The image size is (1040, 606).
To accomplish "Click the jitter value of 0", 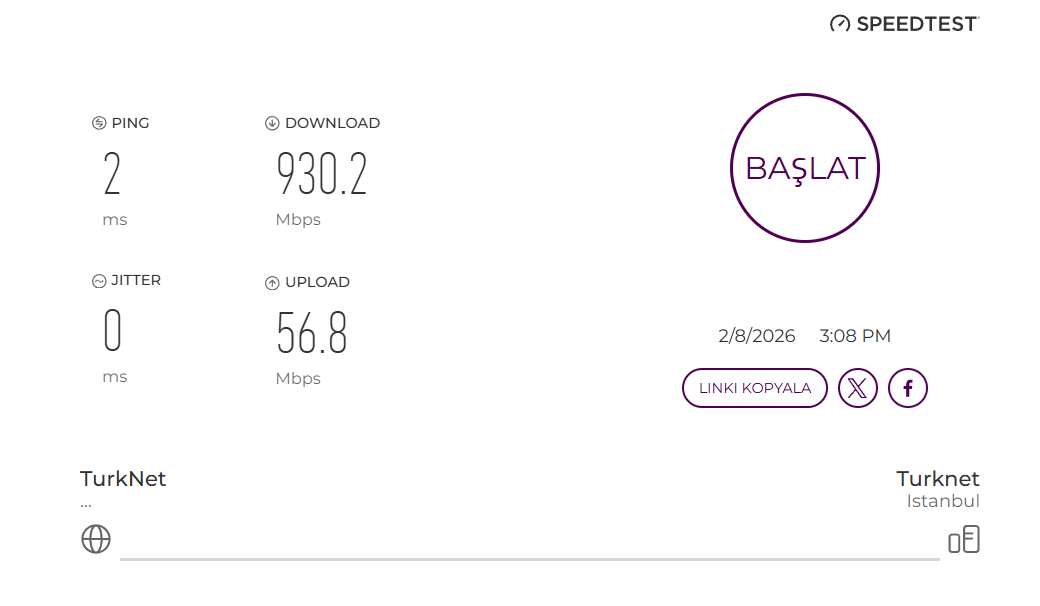I will (113, 330).
